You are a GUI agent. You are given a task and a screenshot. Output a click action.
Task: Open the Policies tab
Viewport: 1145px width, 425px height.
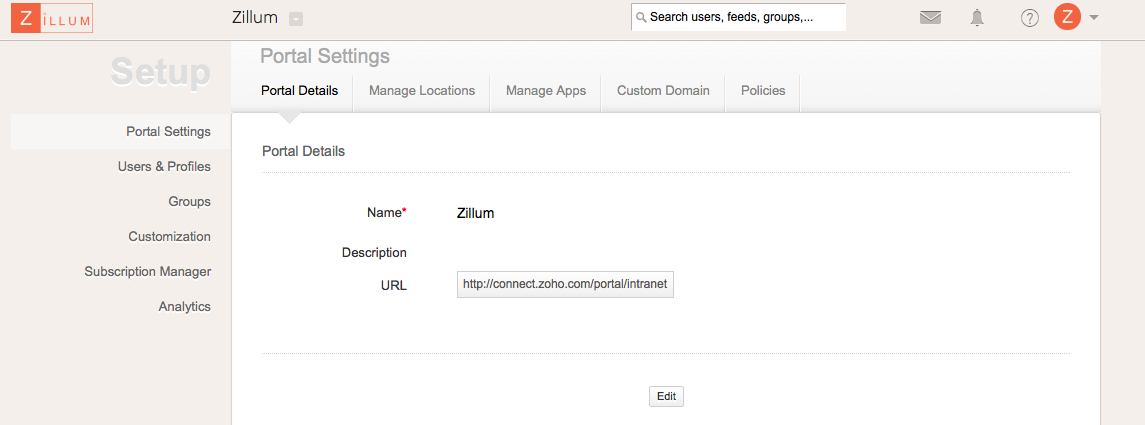tap(763, 90)
